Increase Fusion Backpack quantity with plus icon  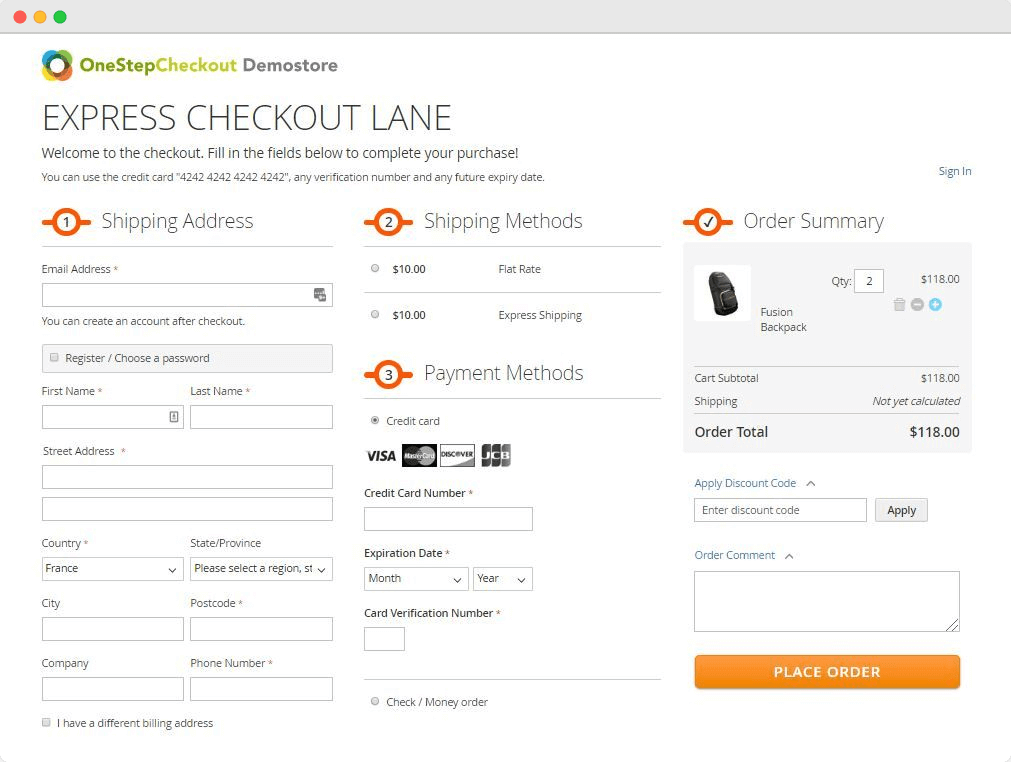[x=936, y=304]
